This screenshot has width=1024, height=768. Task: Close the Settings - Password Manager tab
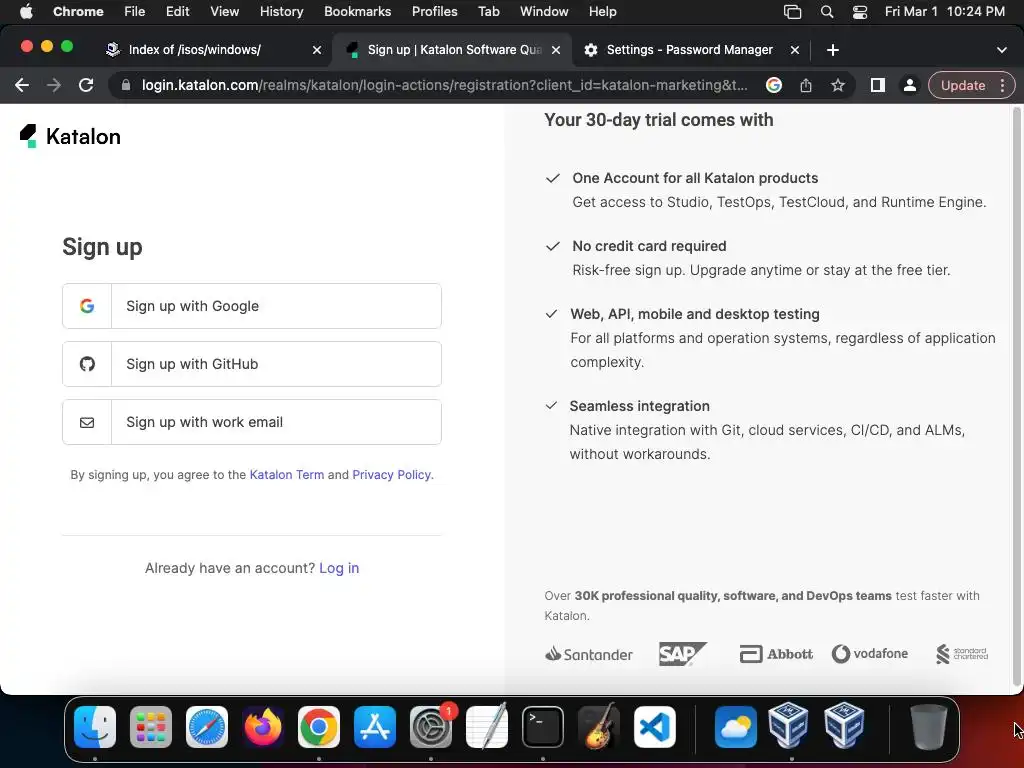(x=795, y=50)
